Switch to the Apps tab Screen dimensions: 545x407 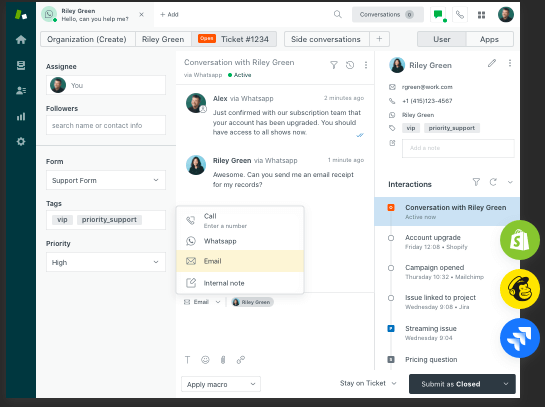point(489,39)
